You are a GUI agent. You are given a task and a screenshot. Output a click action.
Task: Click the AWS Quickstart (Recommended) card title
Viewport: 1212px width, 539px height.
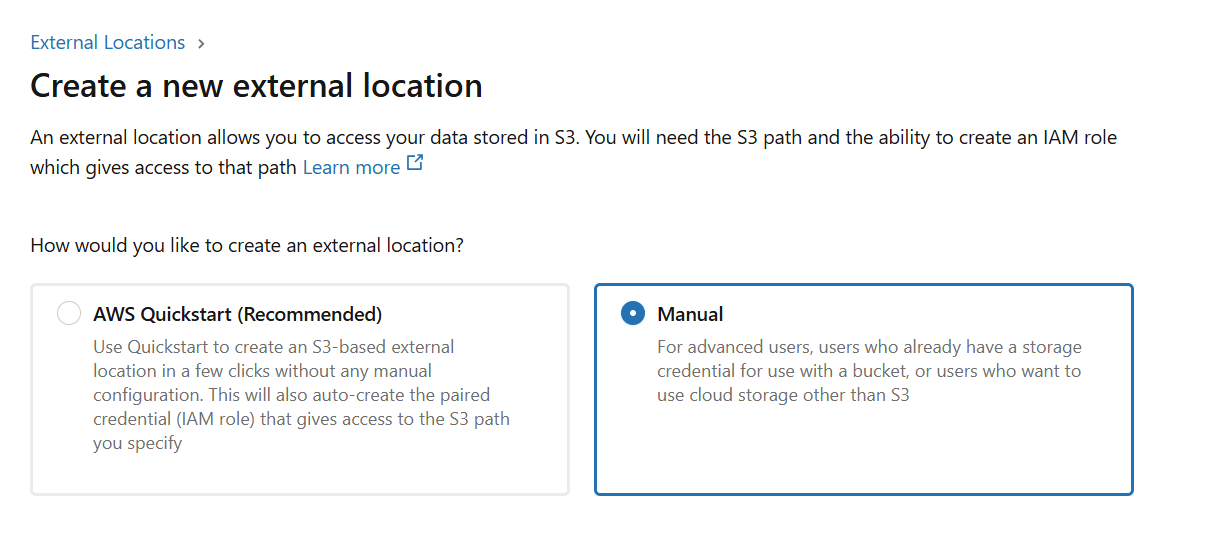pyautogui.click(x=237, y=314)
